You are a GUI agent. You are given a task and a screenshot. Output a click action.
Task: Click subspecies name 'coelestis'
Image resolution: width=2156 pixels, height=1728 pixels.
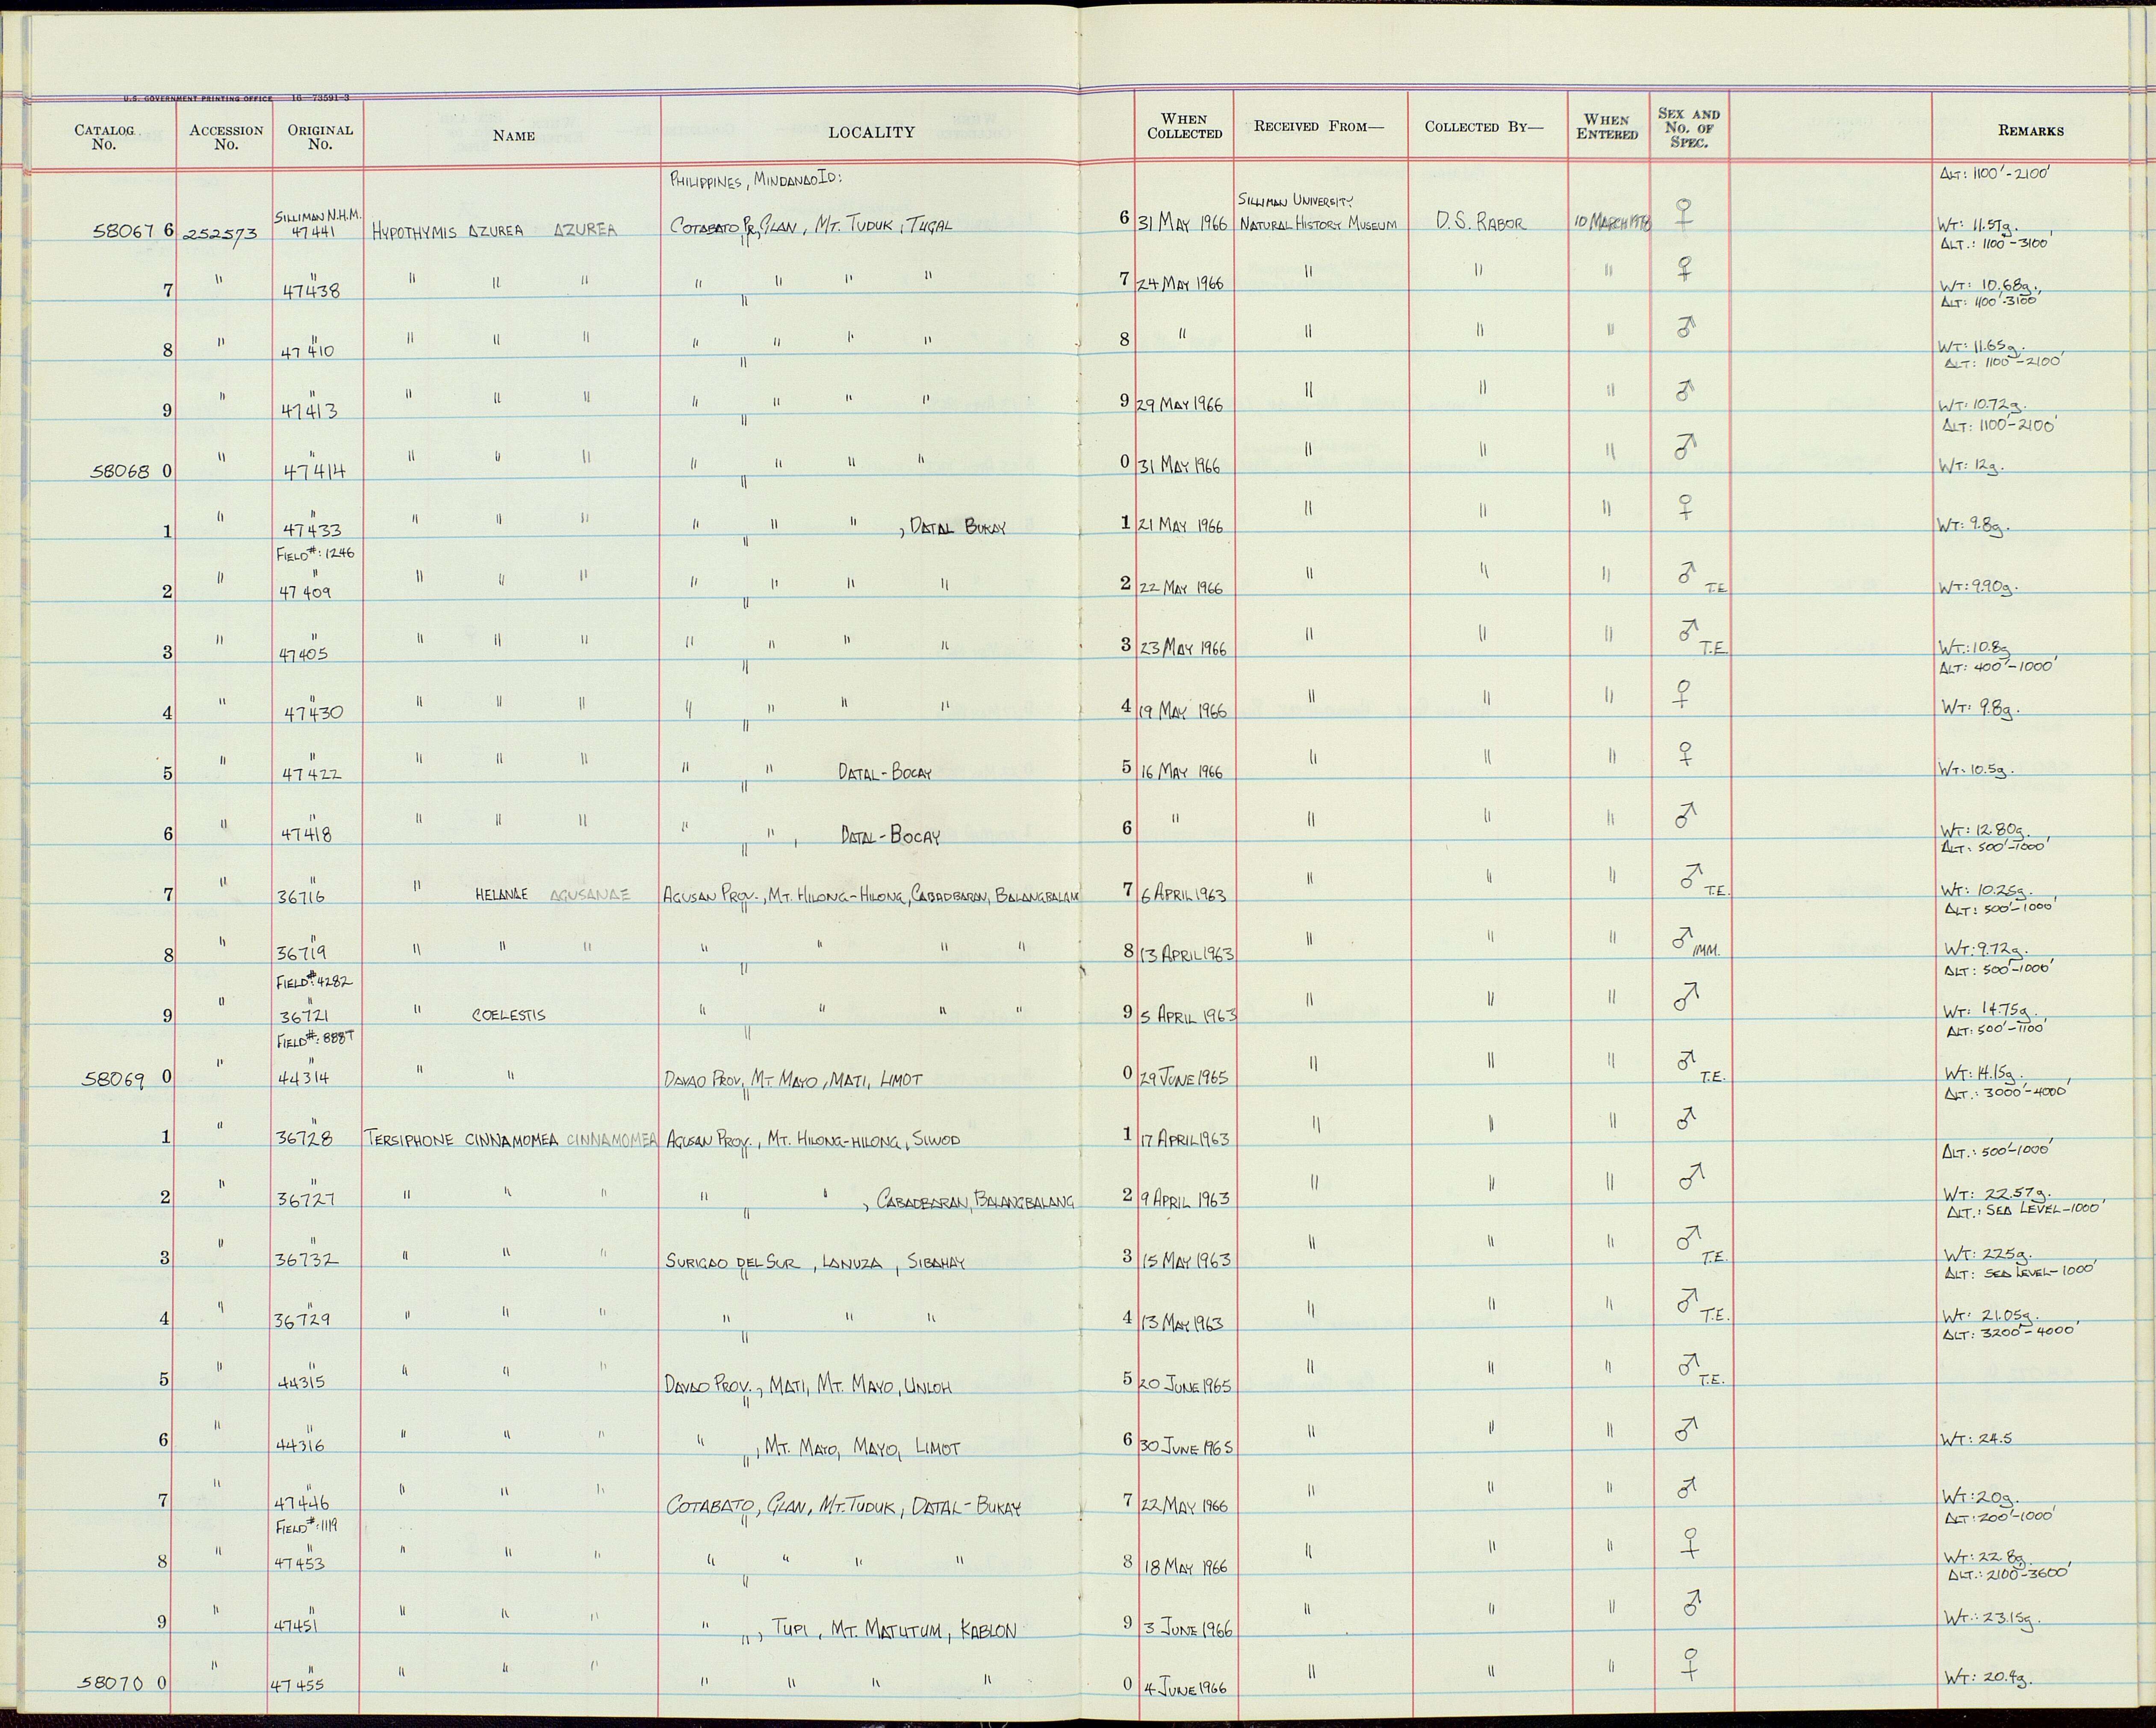coord(509,1016)
